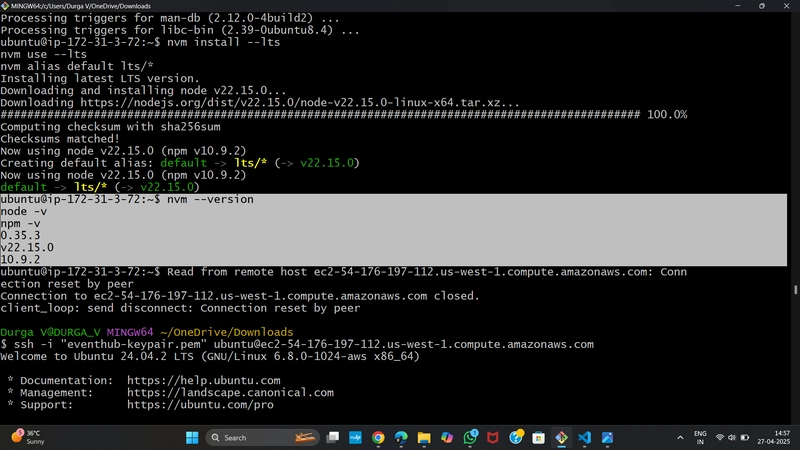Open McAfee from the taskbar
800x450 pixels.
click(x=492, y=437)
